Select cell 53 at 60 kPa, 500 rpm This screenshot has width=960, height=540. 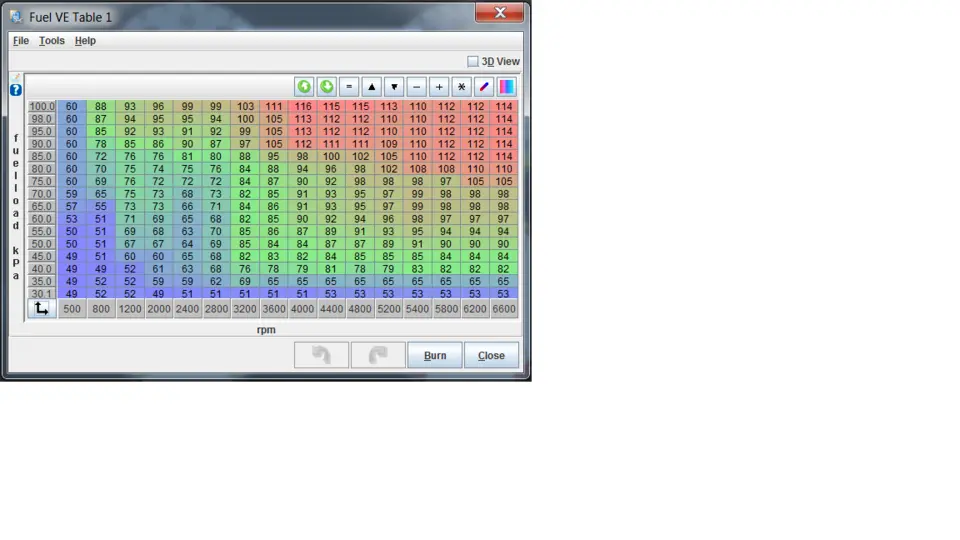point(72,219)
